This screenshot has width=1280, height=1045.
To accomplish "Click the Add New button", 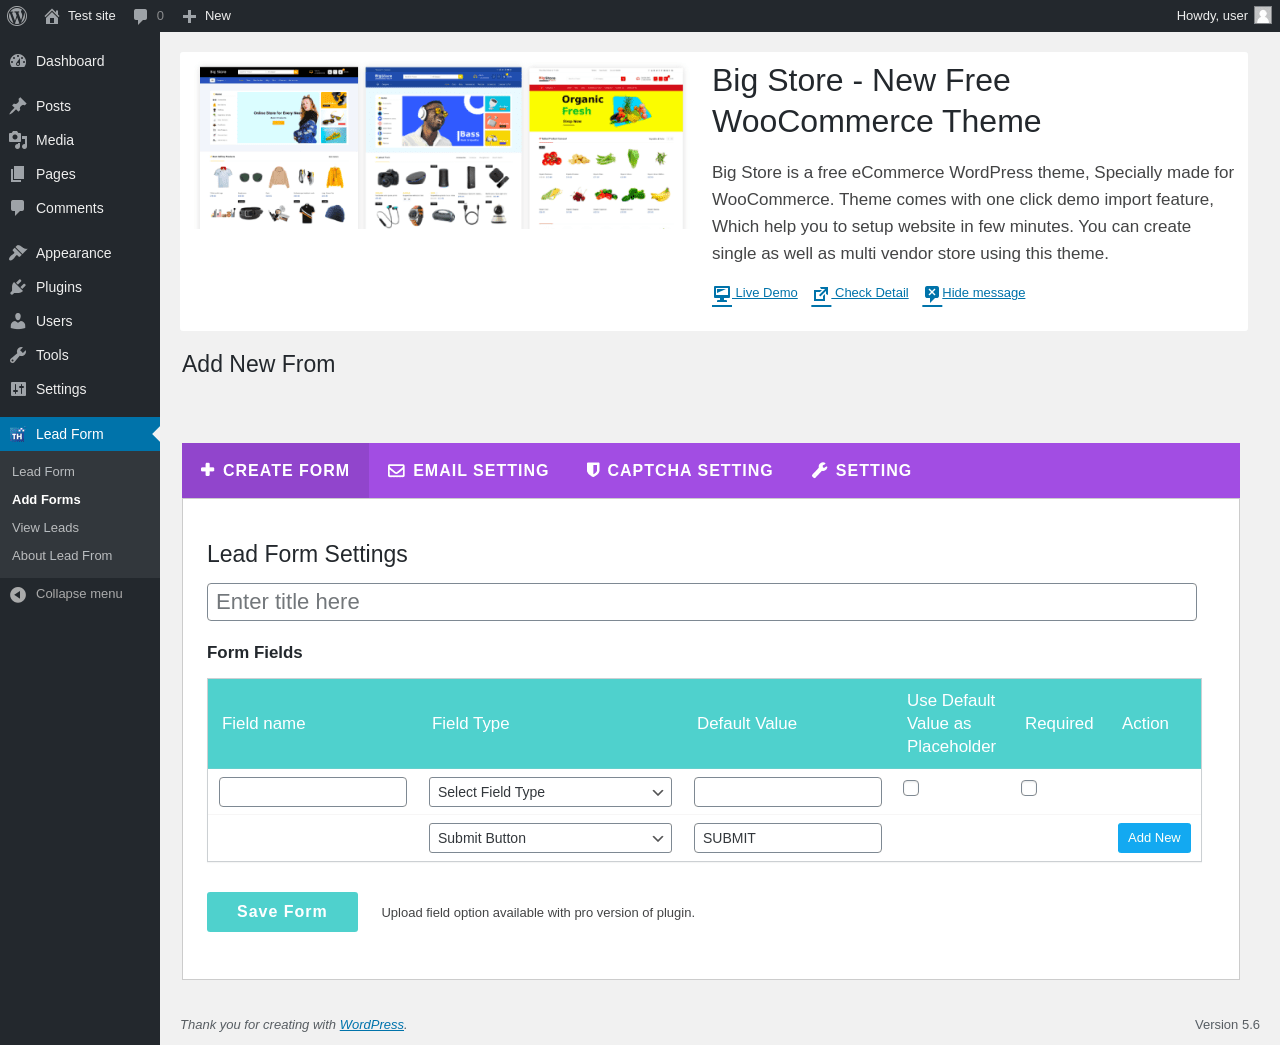I will point(1154,838).
